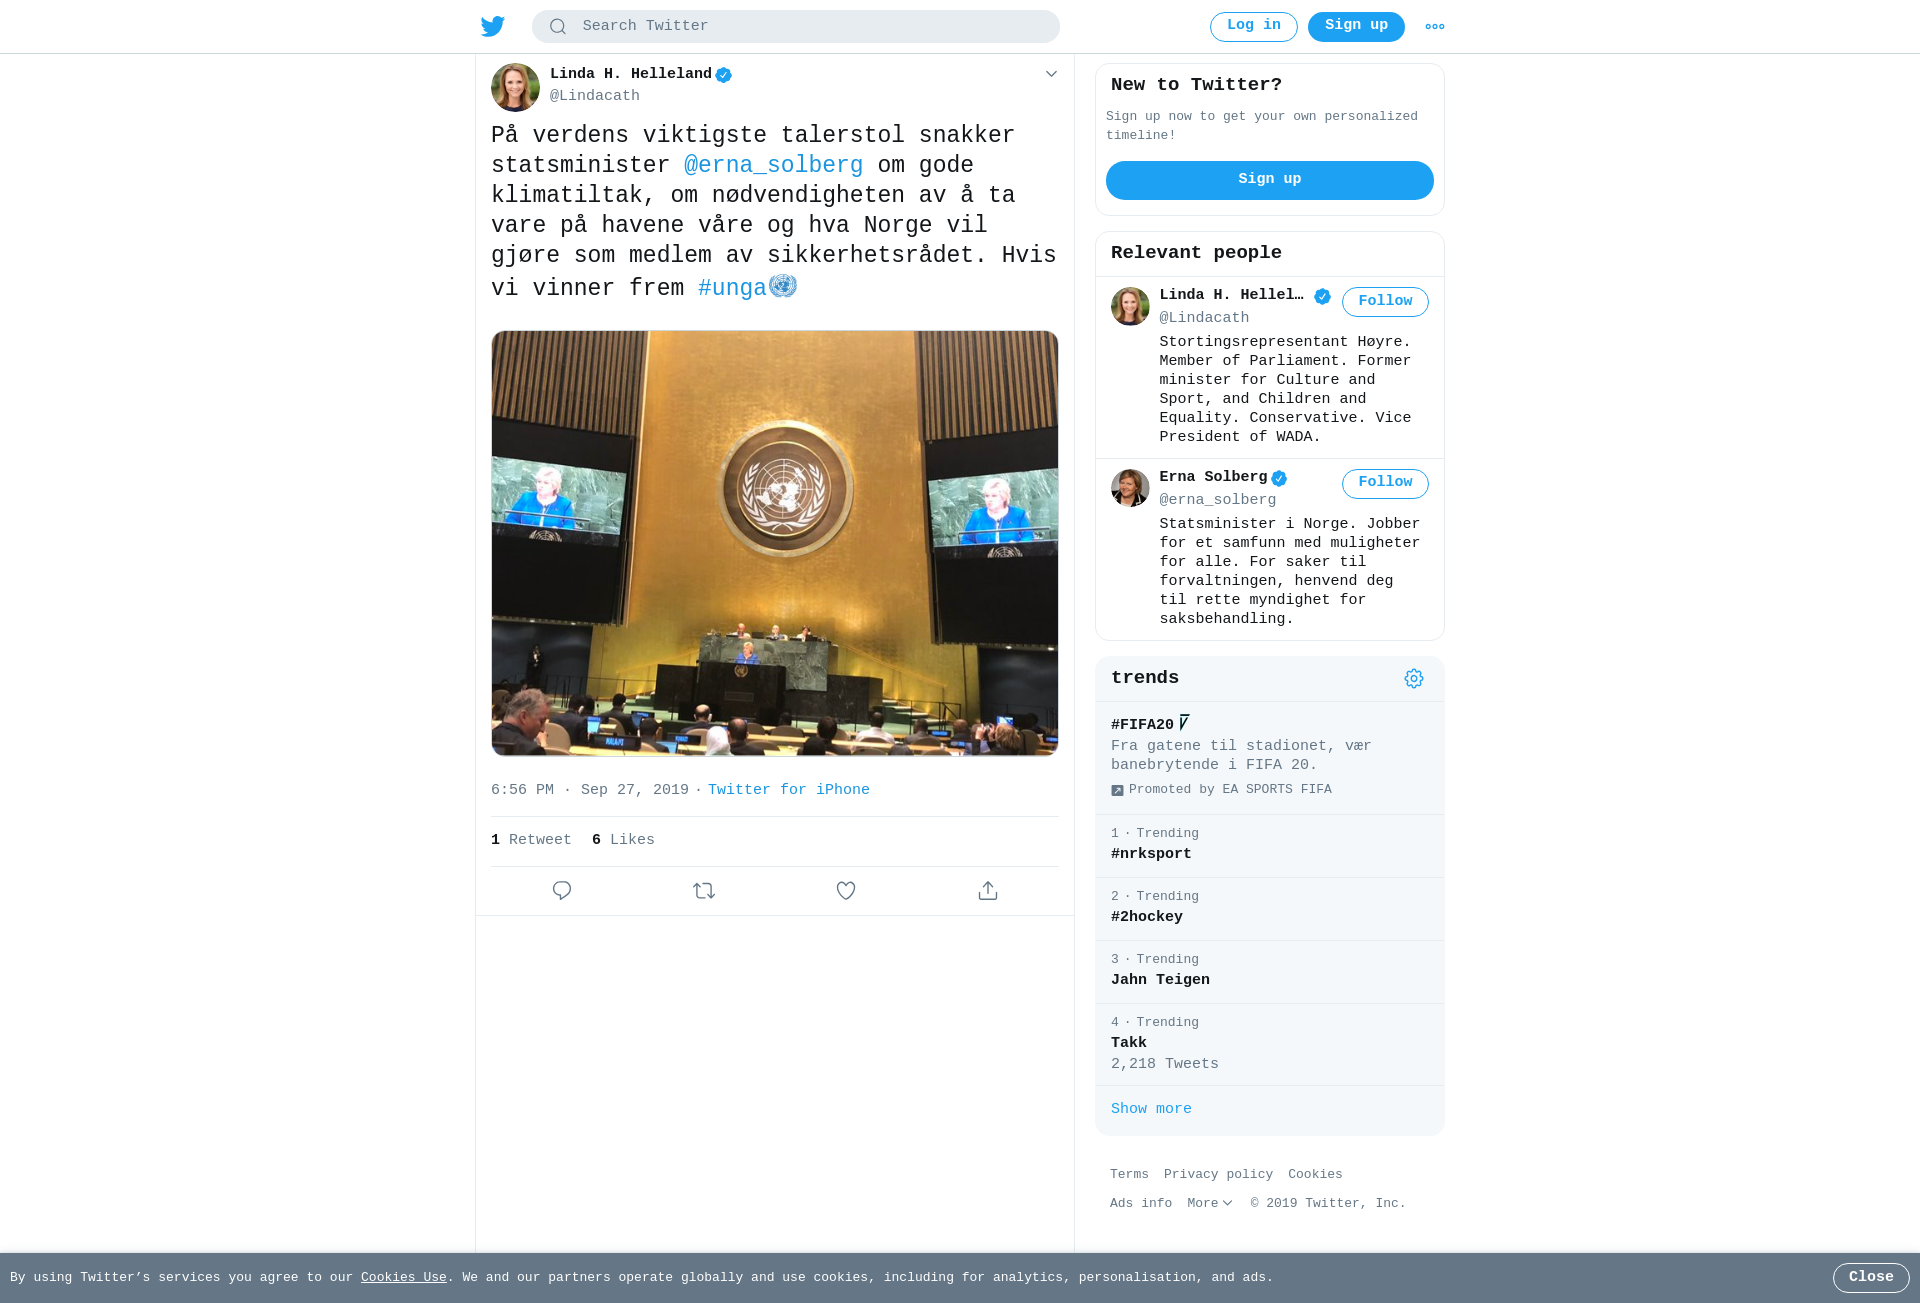The width and height of the screenshot is (1920, 1303).
Task: Open the #nrksport trending item
Action: (x=1269, y=845)
